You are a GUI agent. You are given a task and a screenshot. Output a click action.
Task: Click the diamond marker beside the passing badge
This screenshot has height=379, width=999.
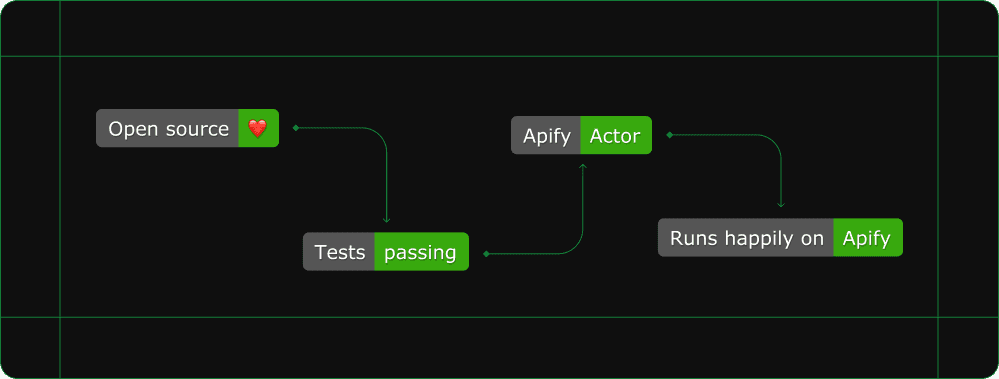point(486,254)
